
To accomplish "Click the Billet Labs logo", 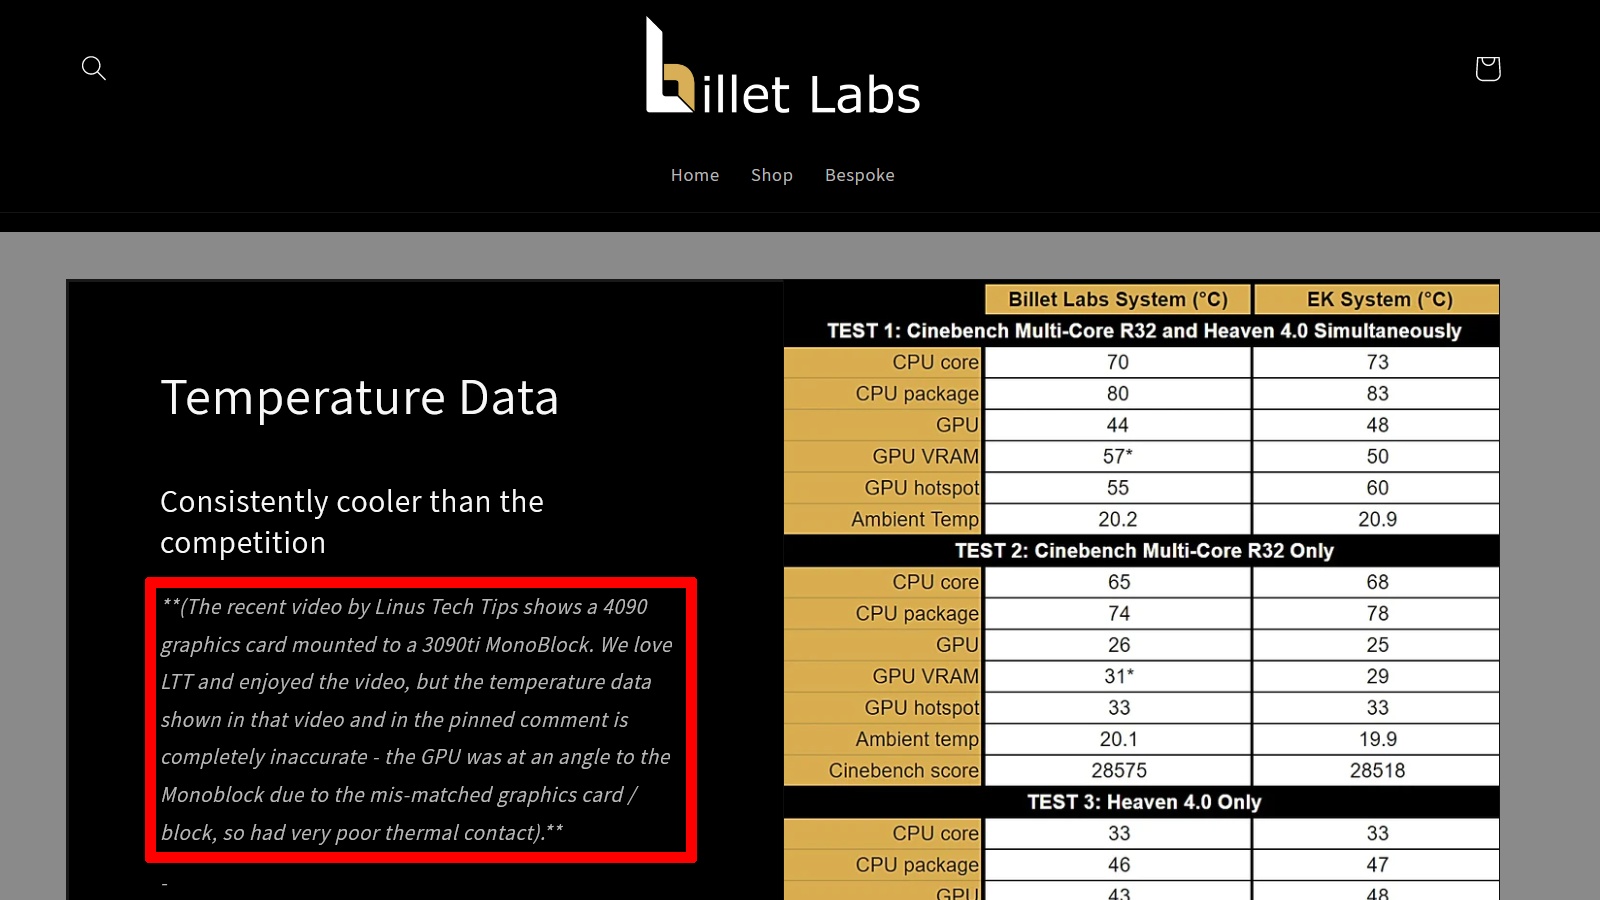I will [783, 66].
